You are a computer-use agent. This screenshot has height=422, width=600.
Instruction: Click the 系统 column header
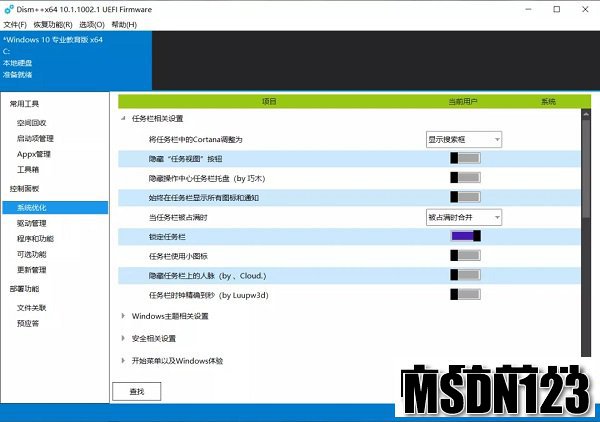click(x=548, y=101)
